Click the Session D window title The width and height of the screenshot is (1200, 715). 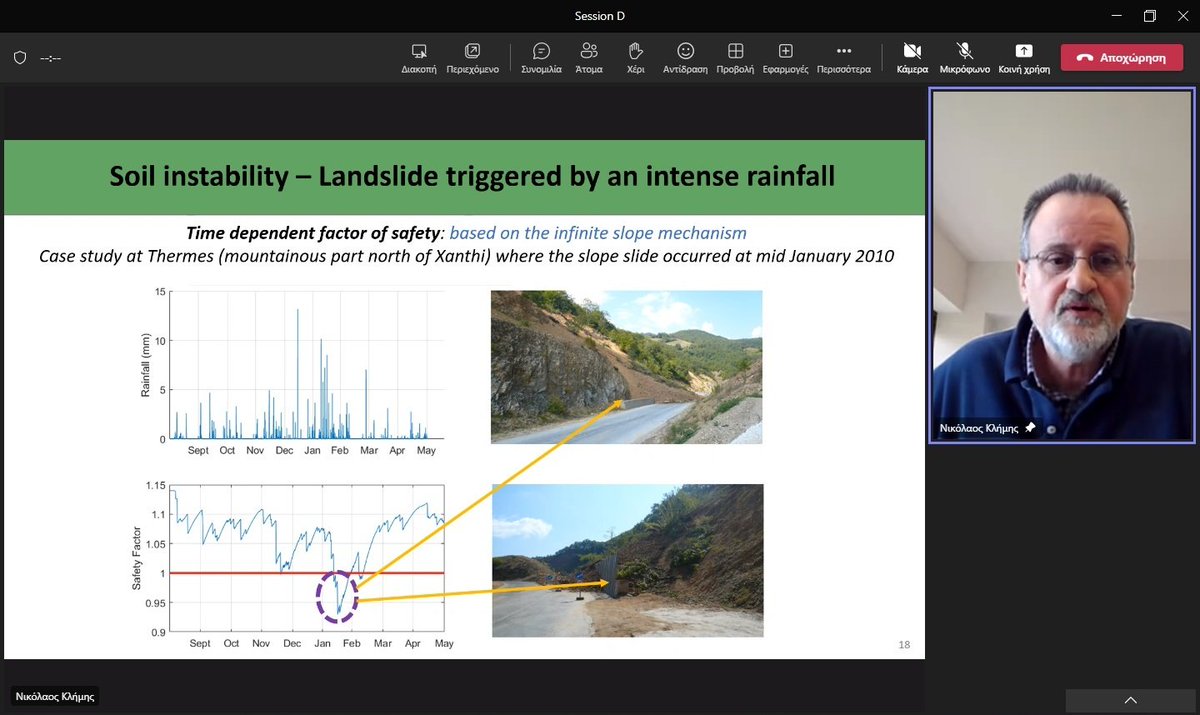pos(599,15)
